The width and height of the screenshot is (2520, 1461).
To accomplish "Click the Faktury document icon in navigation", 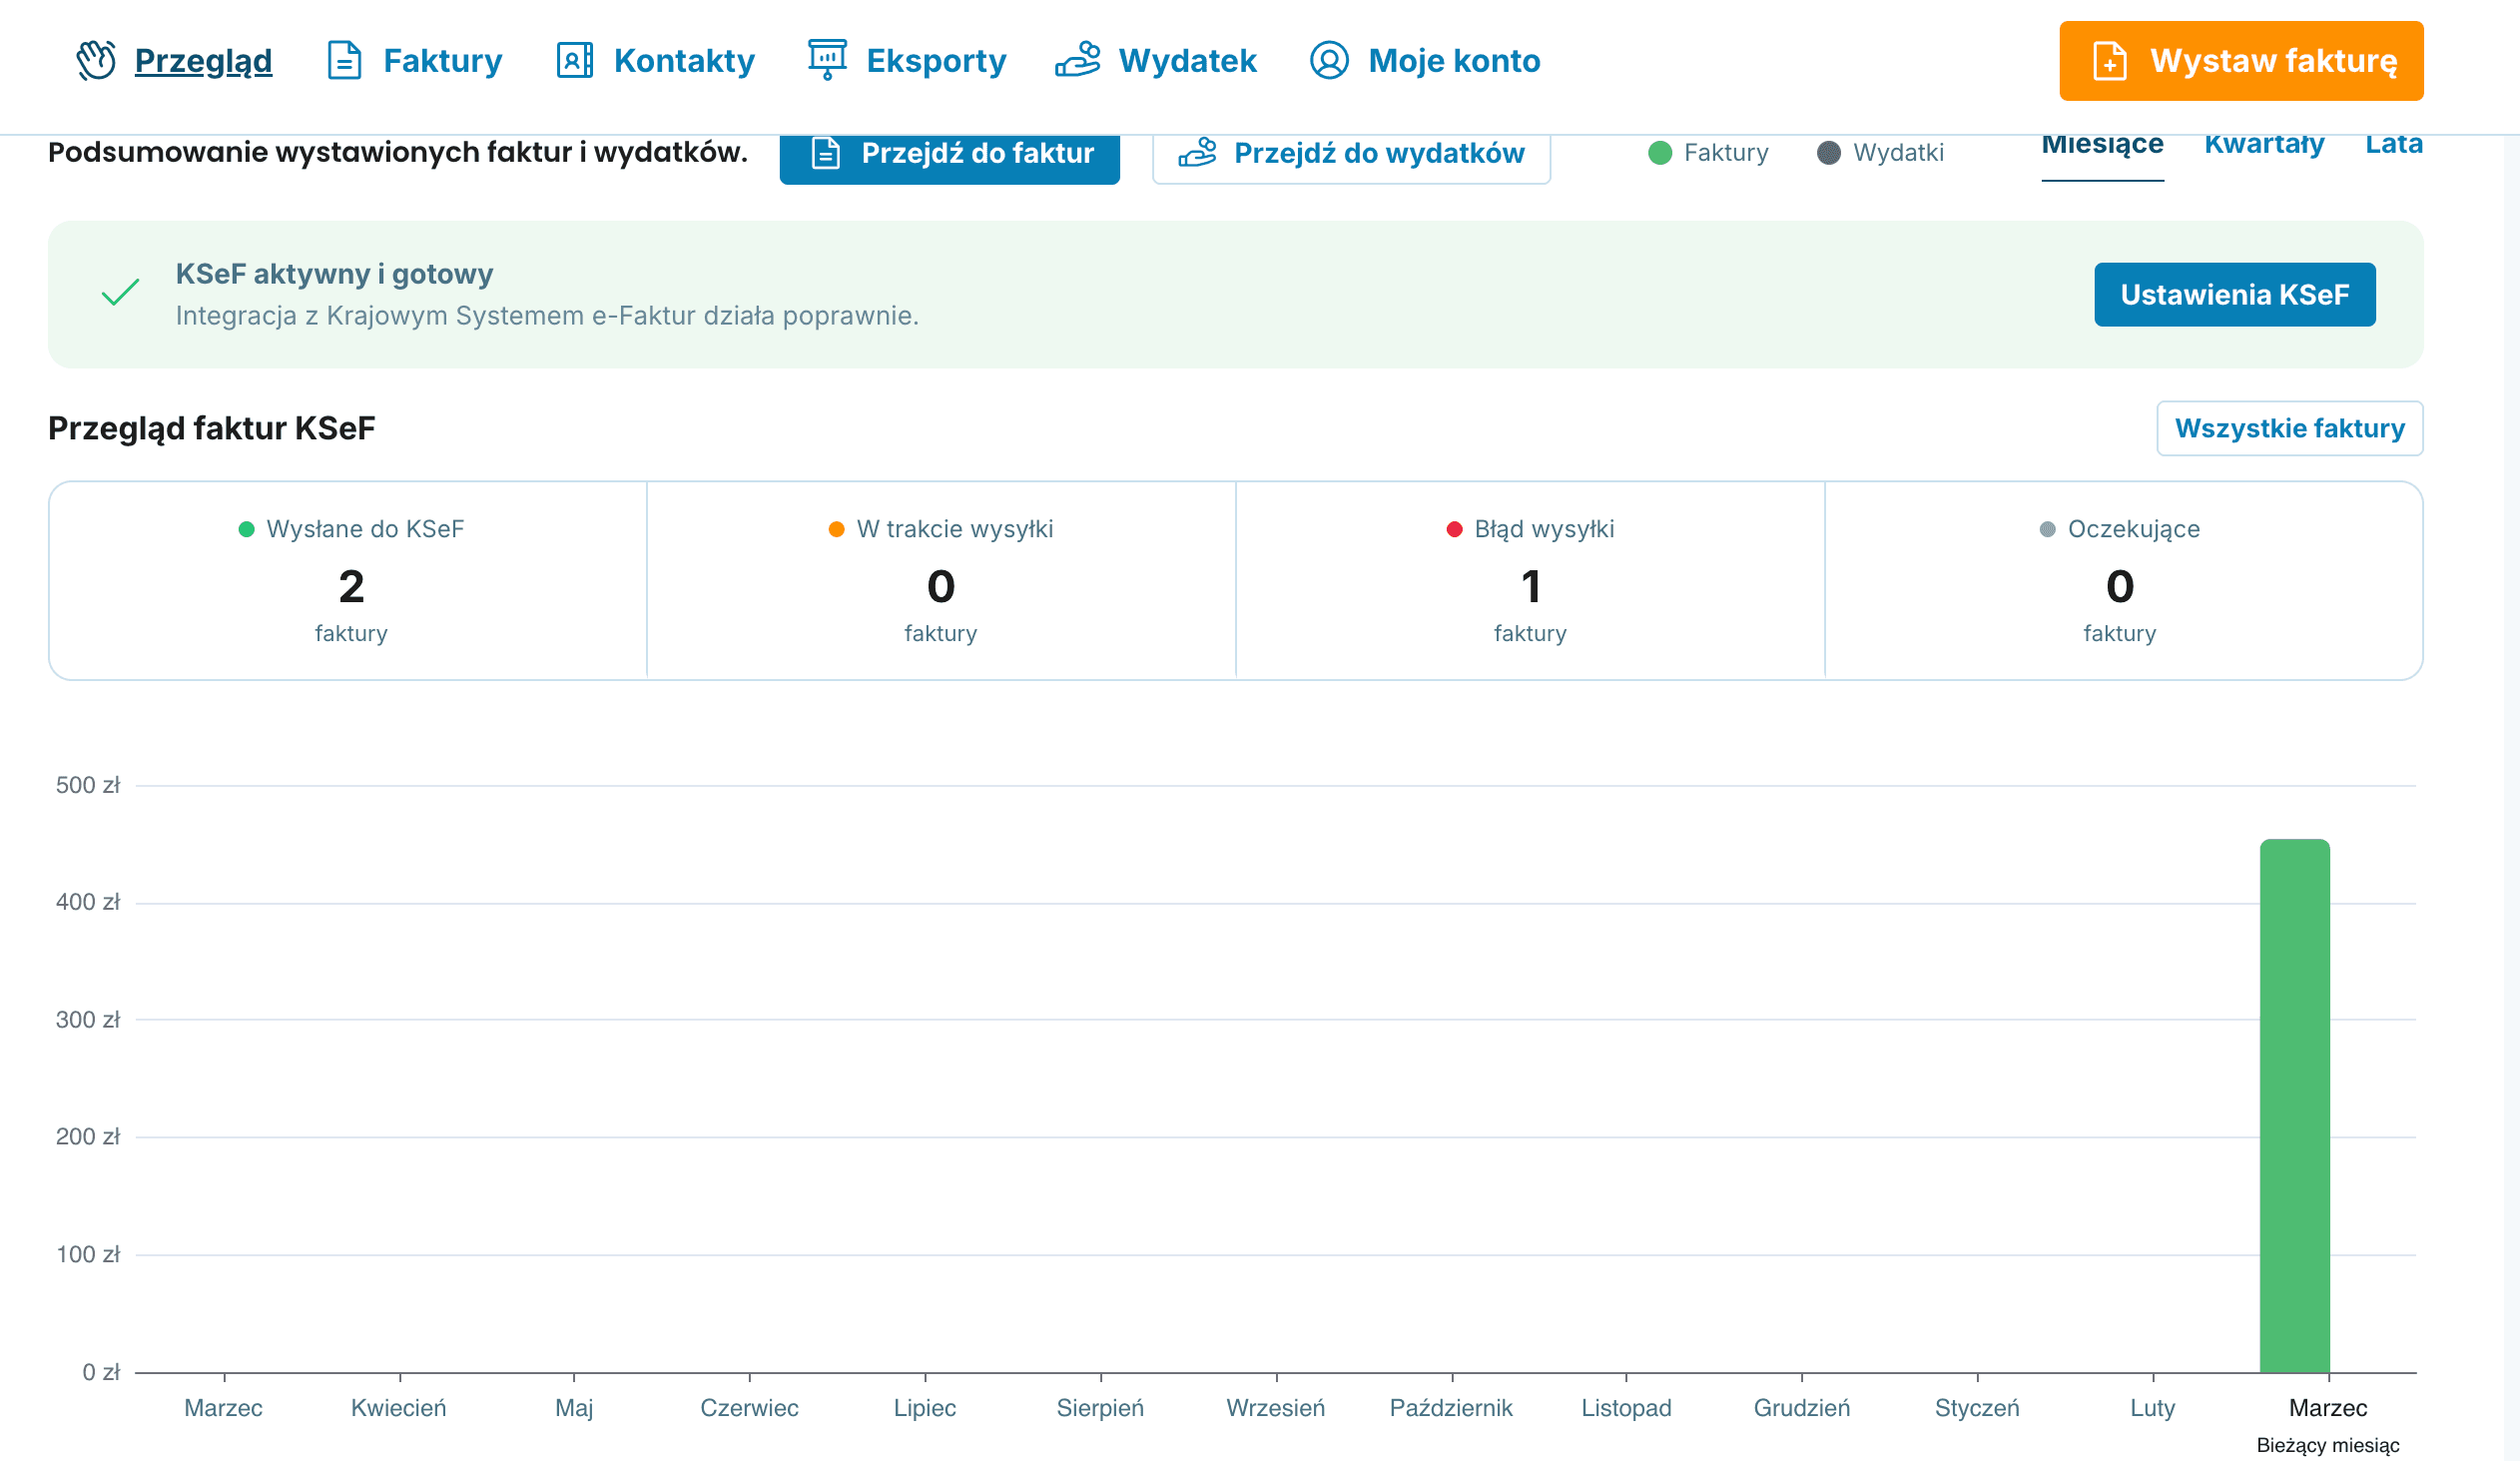I will 345,60.
